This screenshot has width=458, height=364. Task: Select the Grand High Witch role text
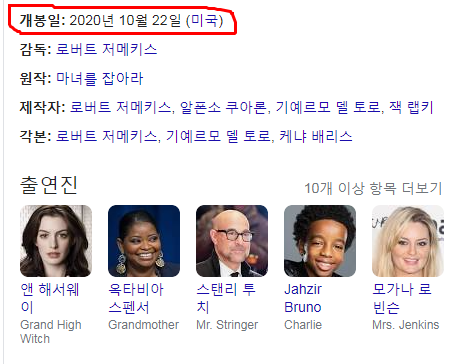(51, 332)
